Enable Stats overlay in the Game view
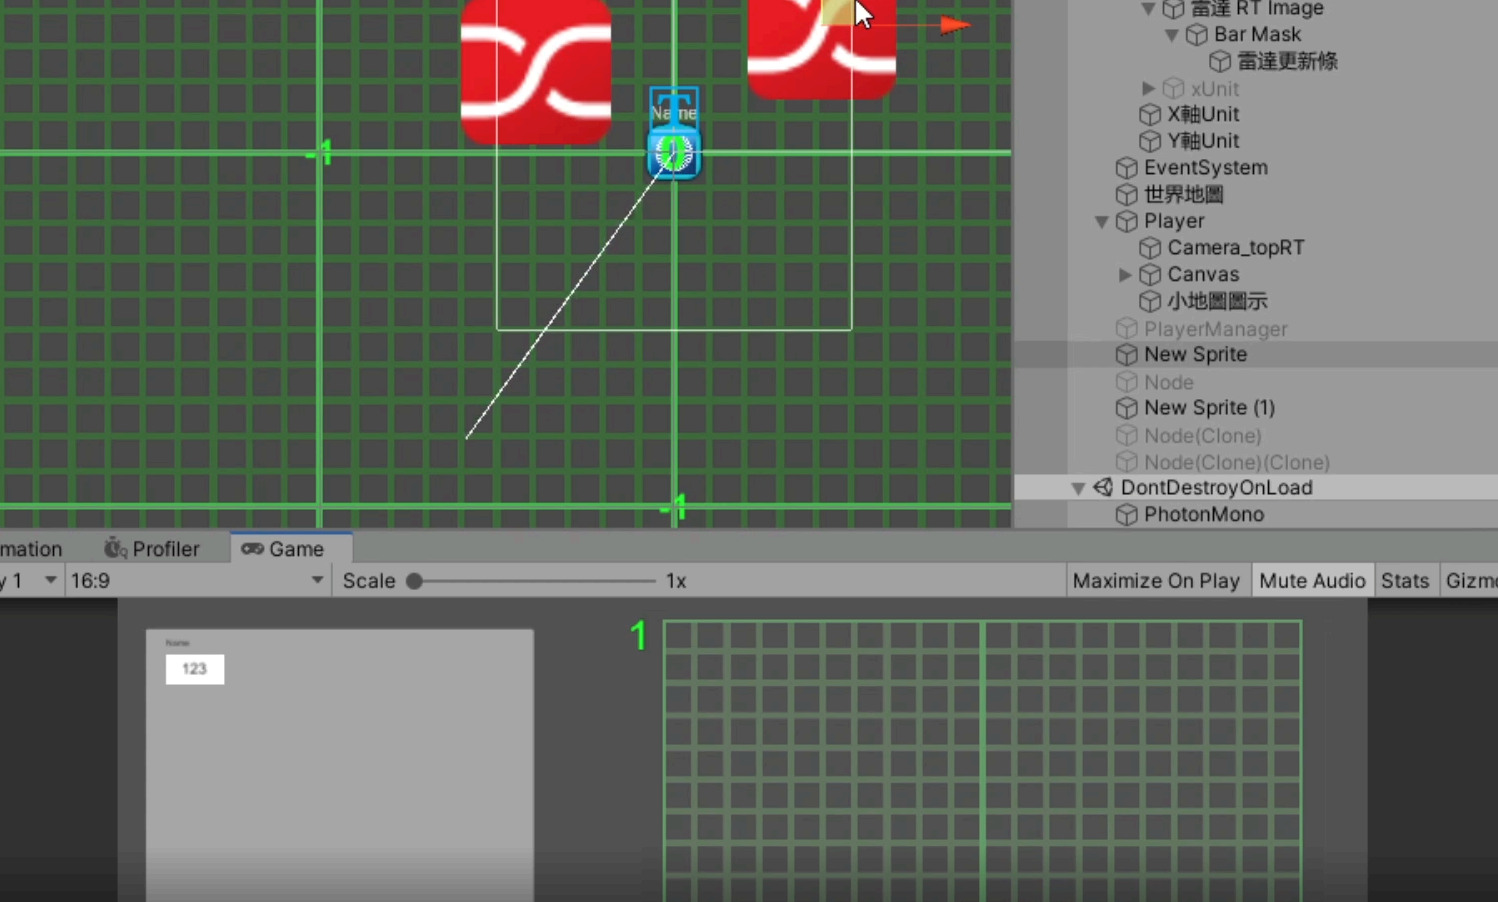The height and width of the screenshot is (902, 1498). pyautogui.click(x=1405, y=580)
